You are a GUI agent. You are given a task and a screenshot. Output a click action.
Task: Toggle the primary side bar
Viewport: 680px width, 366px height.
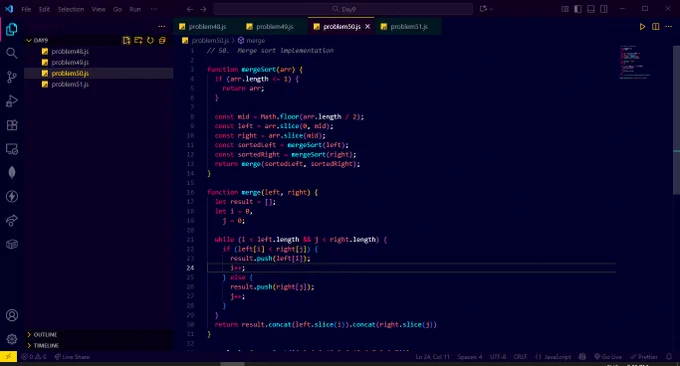(578, 9)
